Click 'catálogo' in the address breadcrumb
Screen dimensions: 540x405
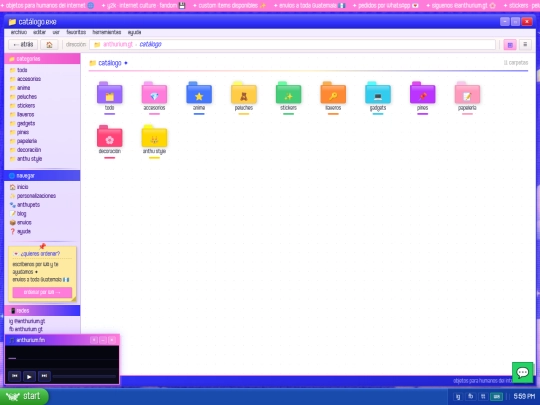[150, 44]
